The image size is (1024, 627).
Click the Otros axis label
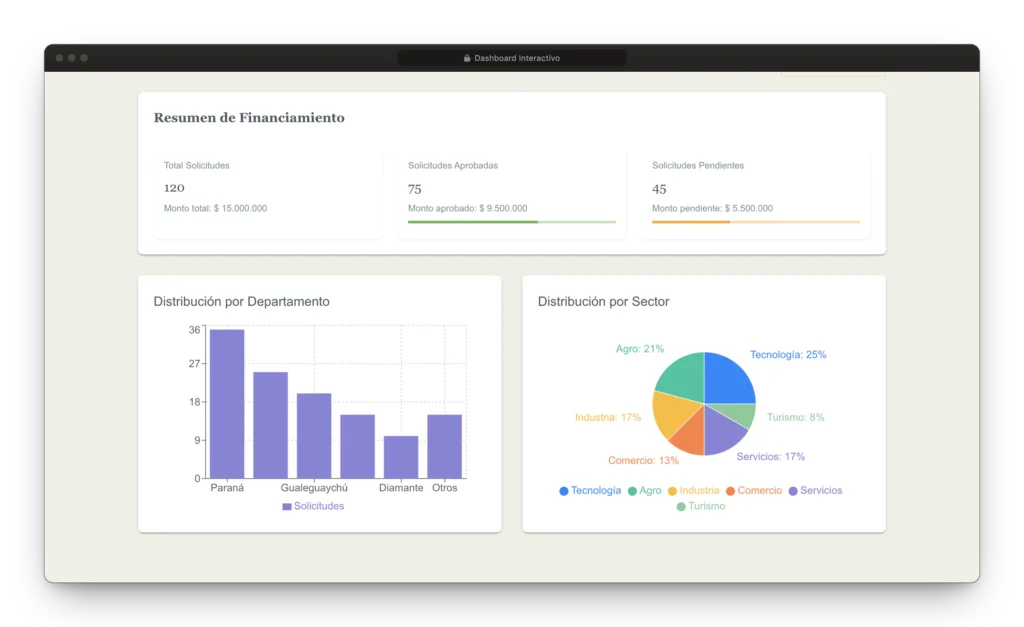[x=445, y=488]
